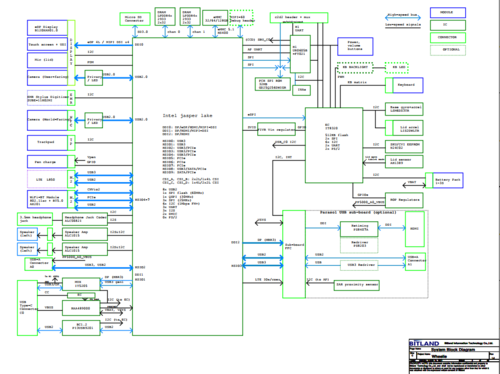Select the Lid sensor block
500x374 pixels.
404,162
